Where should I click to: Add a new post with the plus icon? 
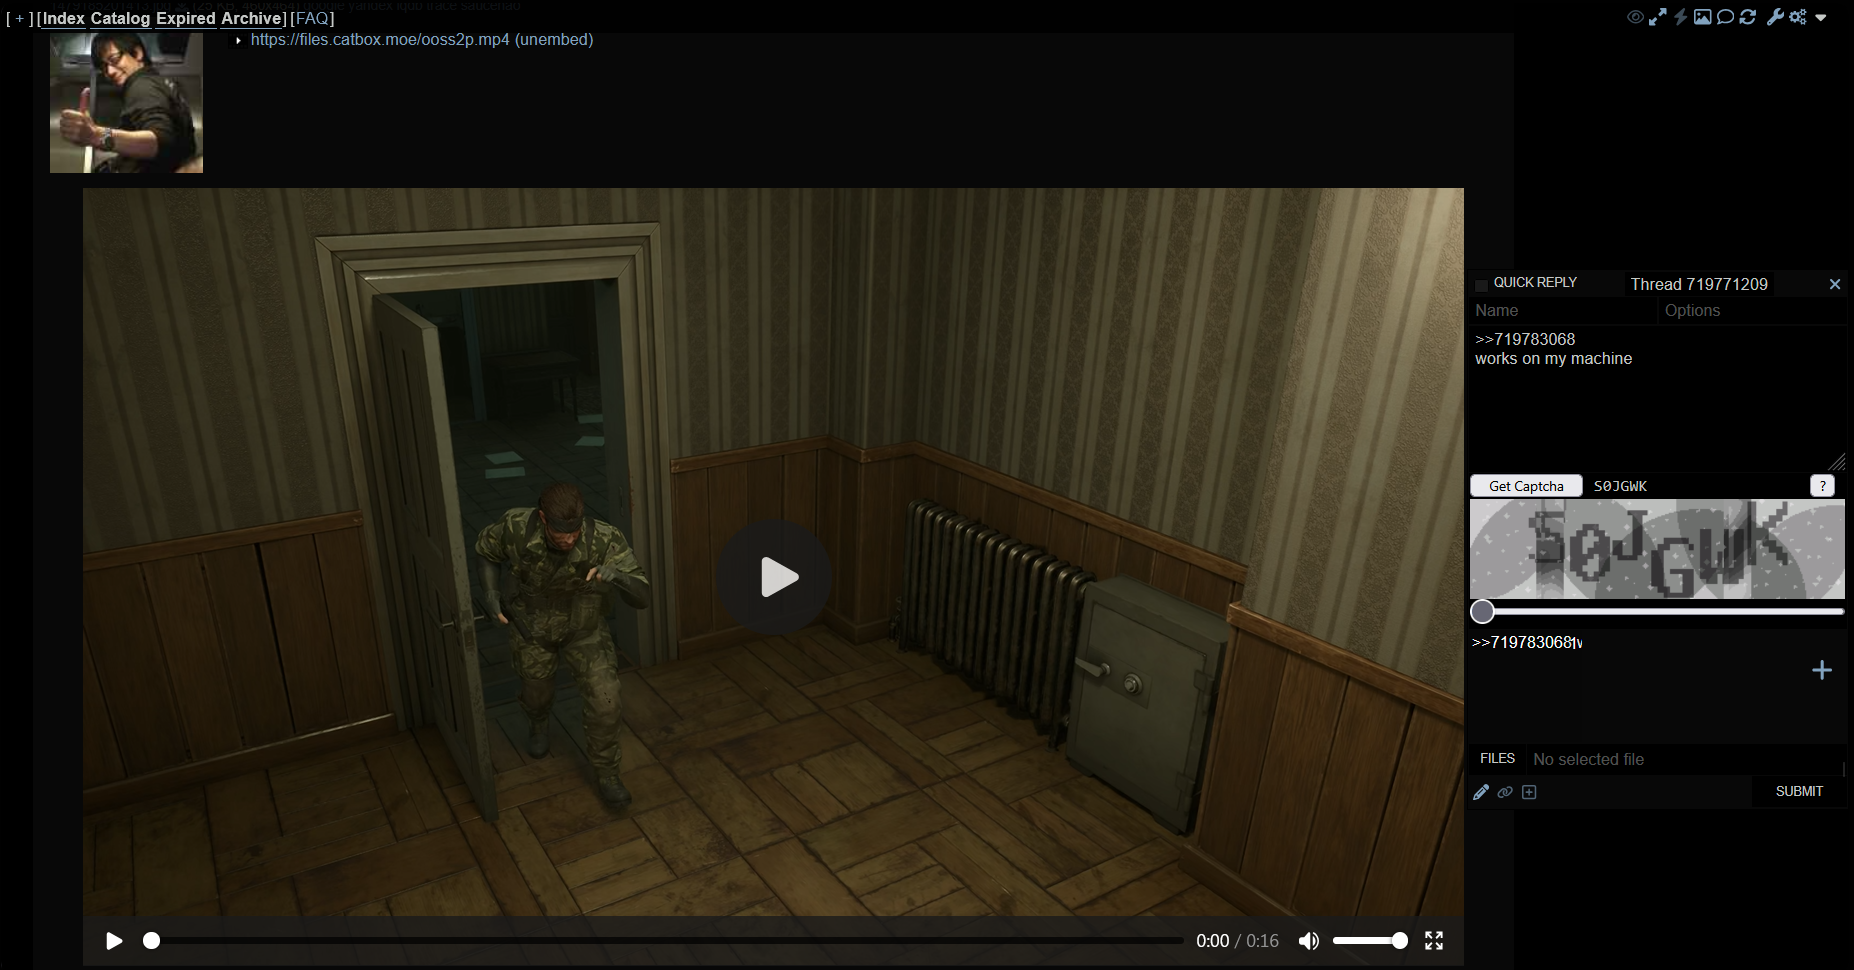(1822, 670)
